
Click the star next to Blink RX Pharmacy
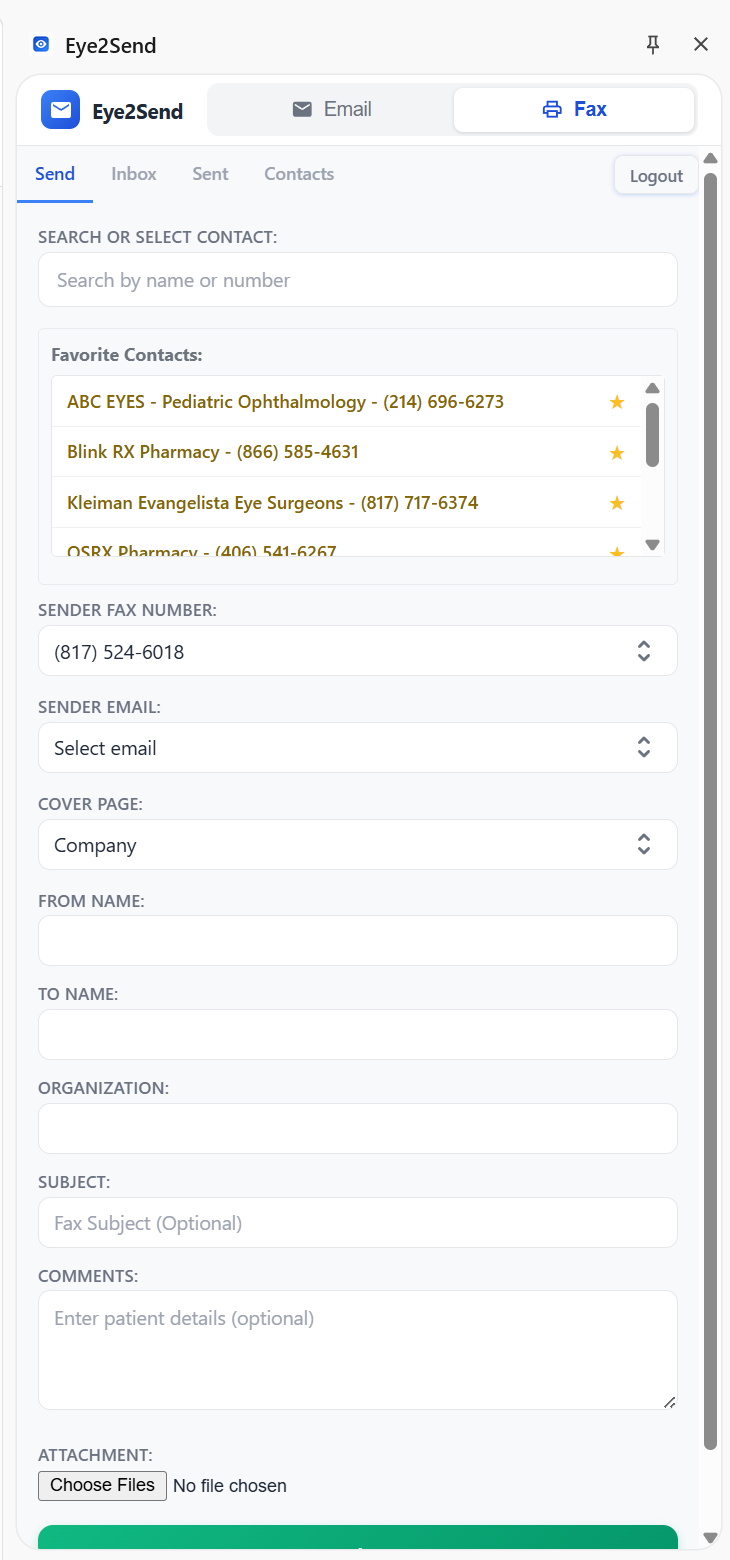click(617, 452)
